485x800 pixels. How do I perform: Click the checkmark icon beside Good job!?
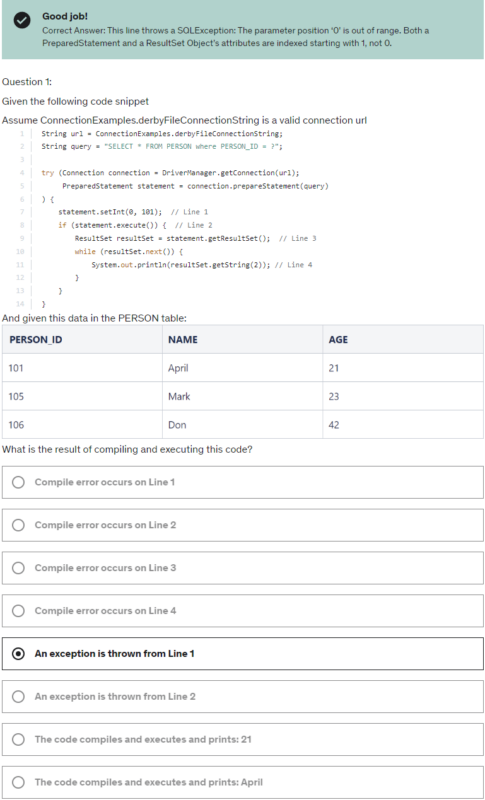(21, 21)
